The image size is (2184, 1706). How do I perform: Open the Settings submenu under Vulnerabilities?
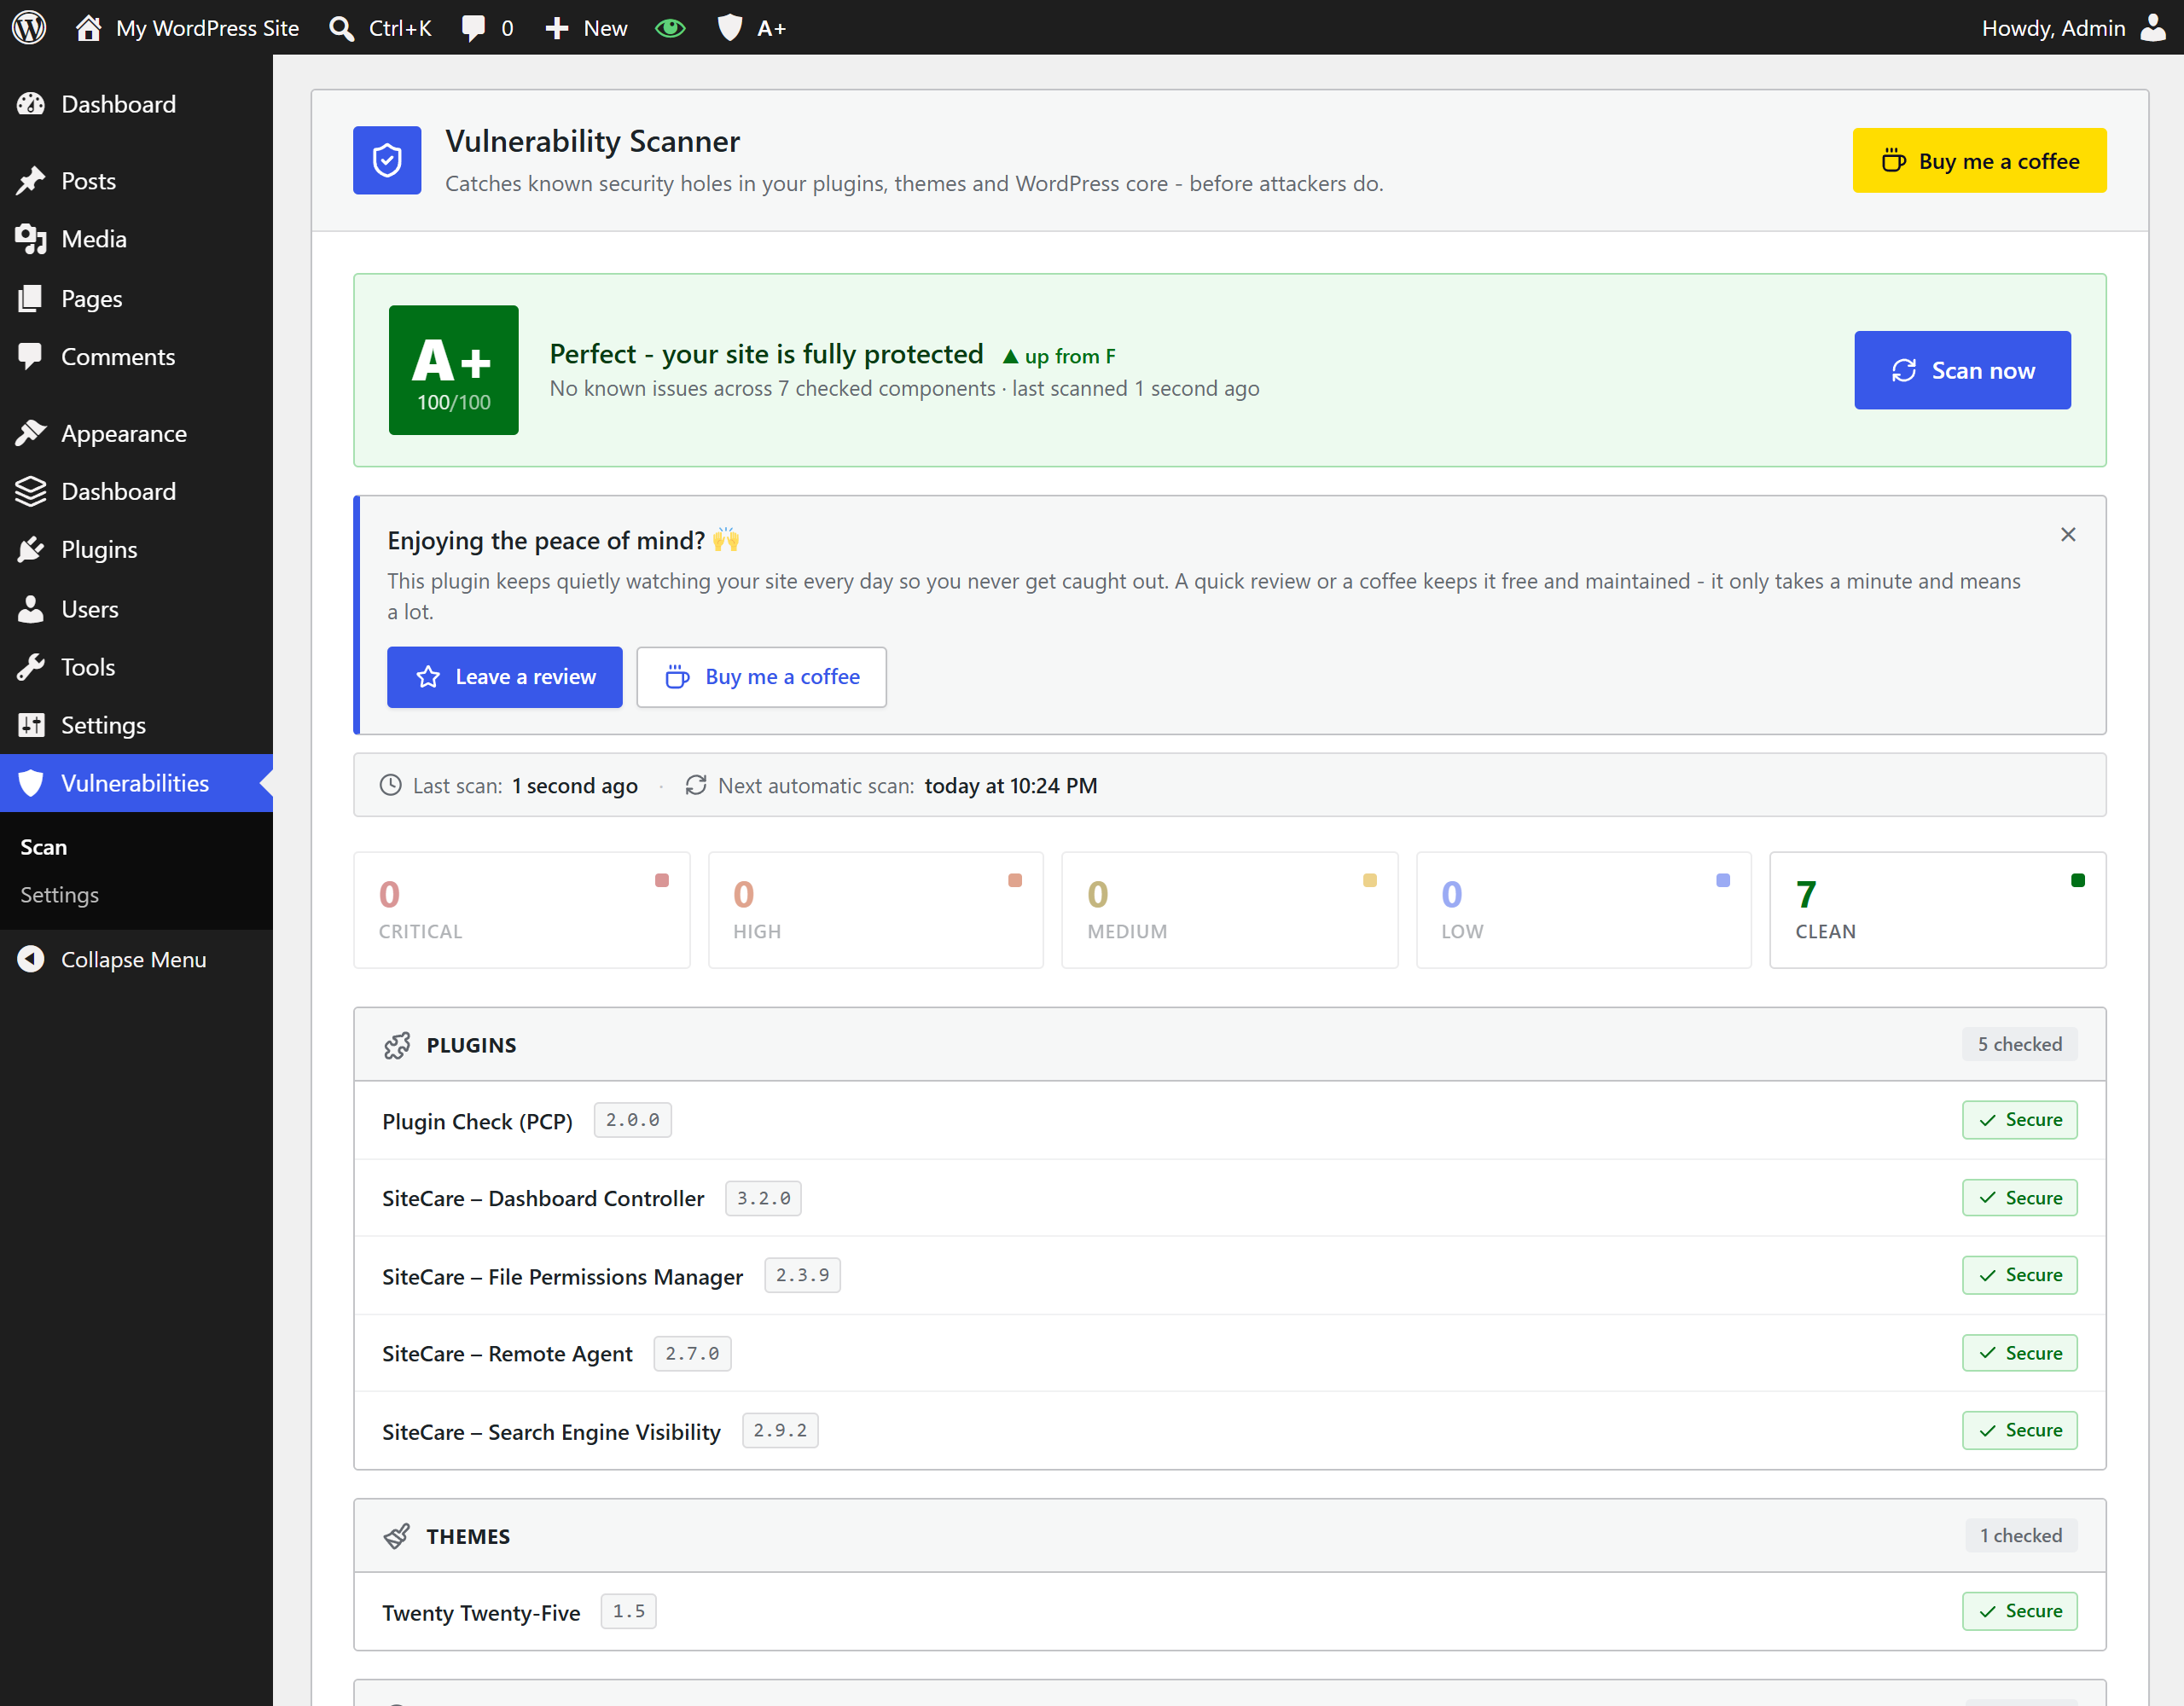[x=60, y=895]
